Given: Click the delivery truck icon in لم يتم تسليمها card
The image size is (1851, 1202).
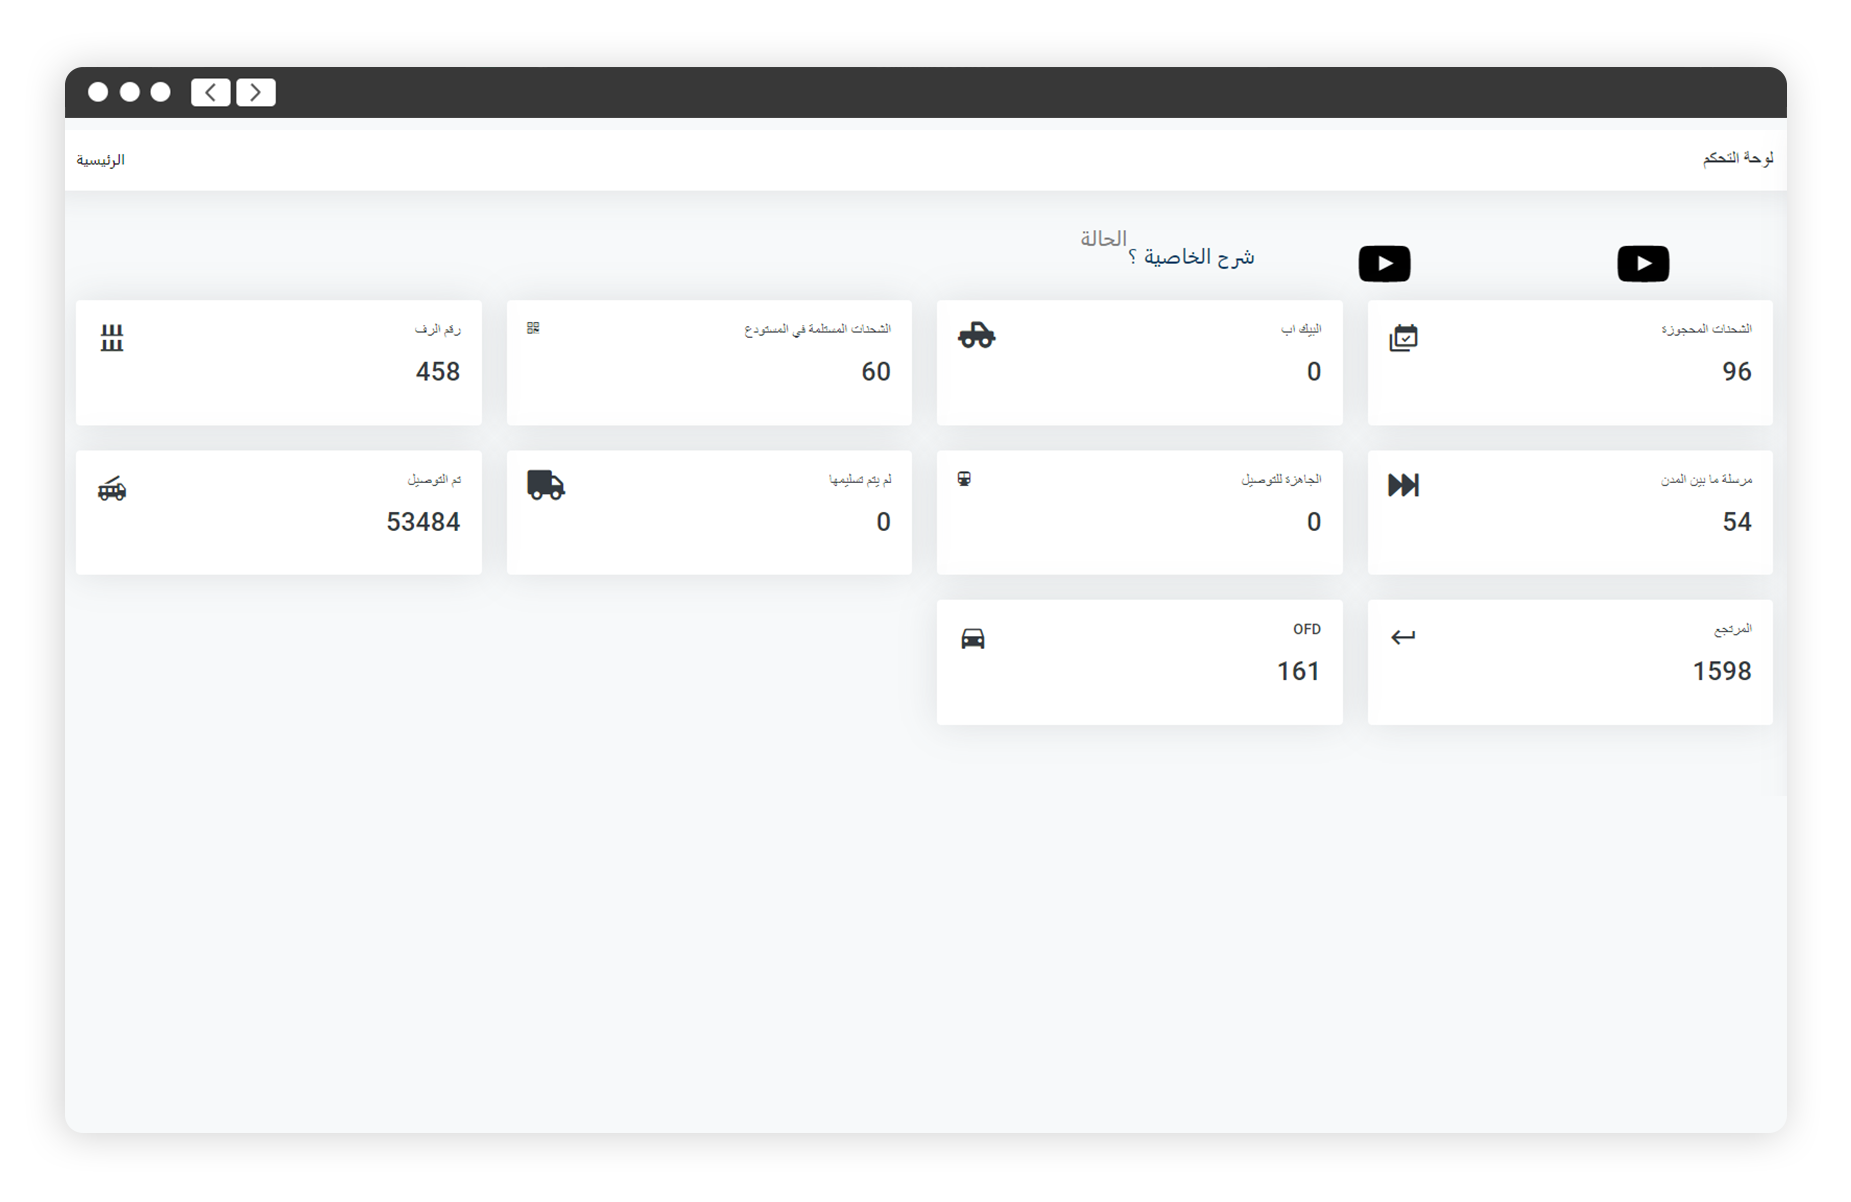Looking at the screenshot, I should [546, 485].
